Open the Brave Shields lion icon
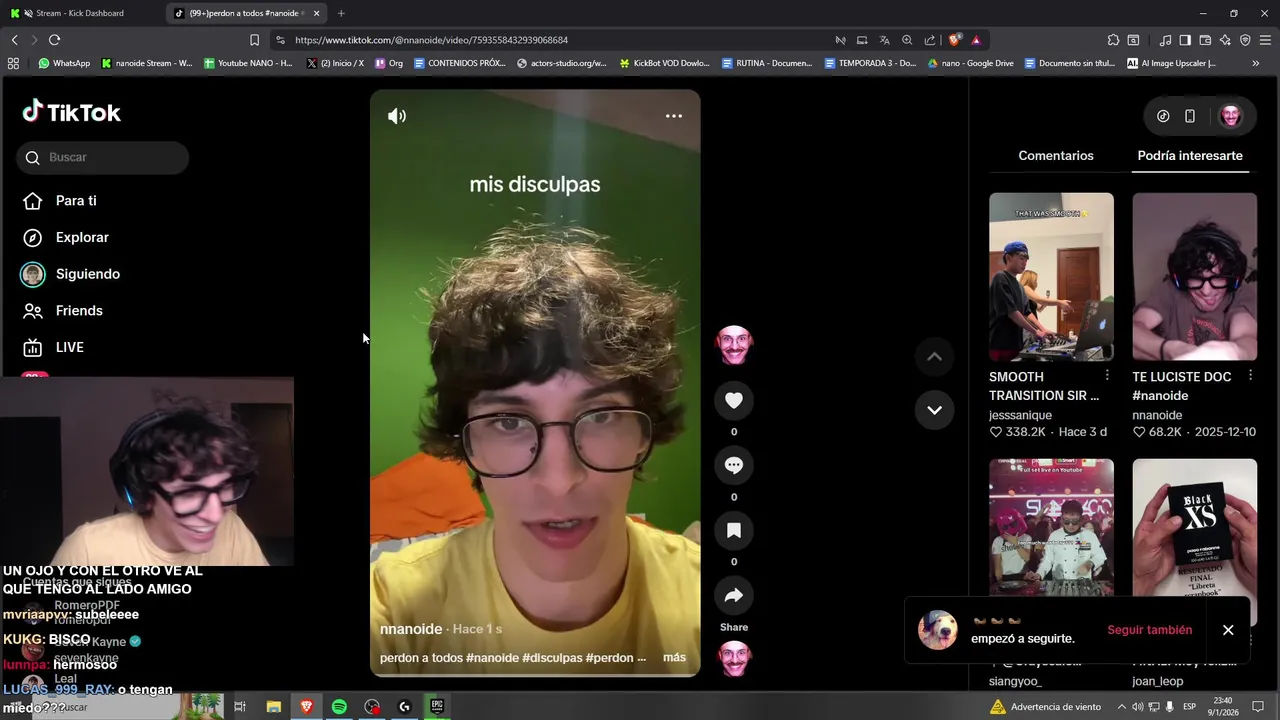 tap(954, 40)
